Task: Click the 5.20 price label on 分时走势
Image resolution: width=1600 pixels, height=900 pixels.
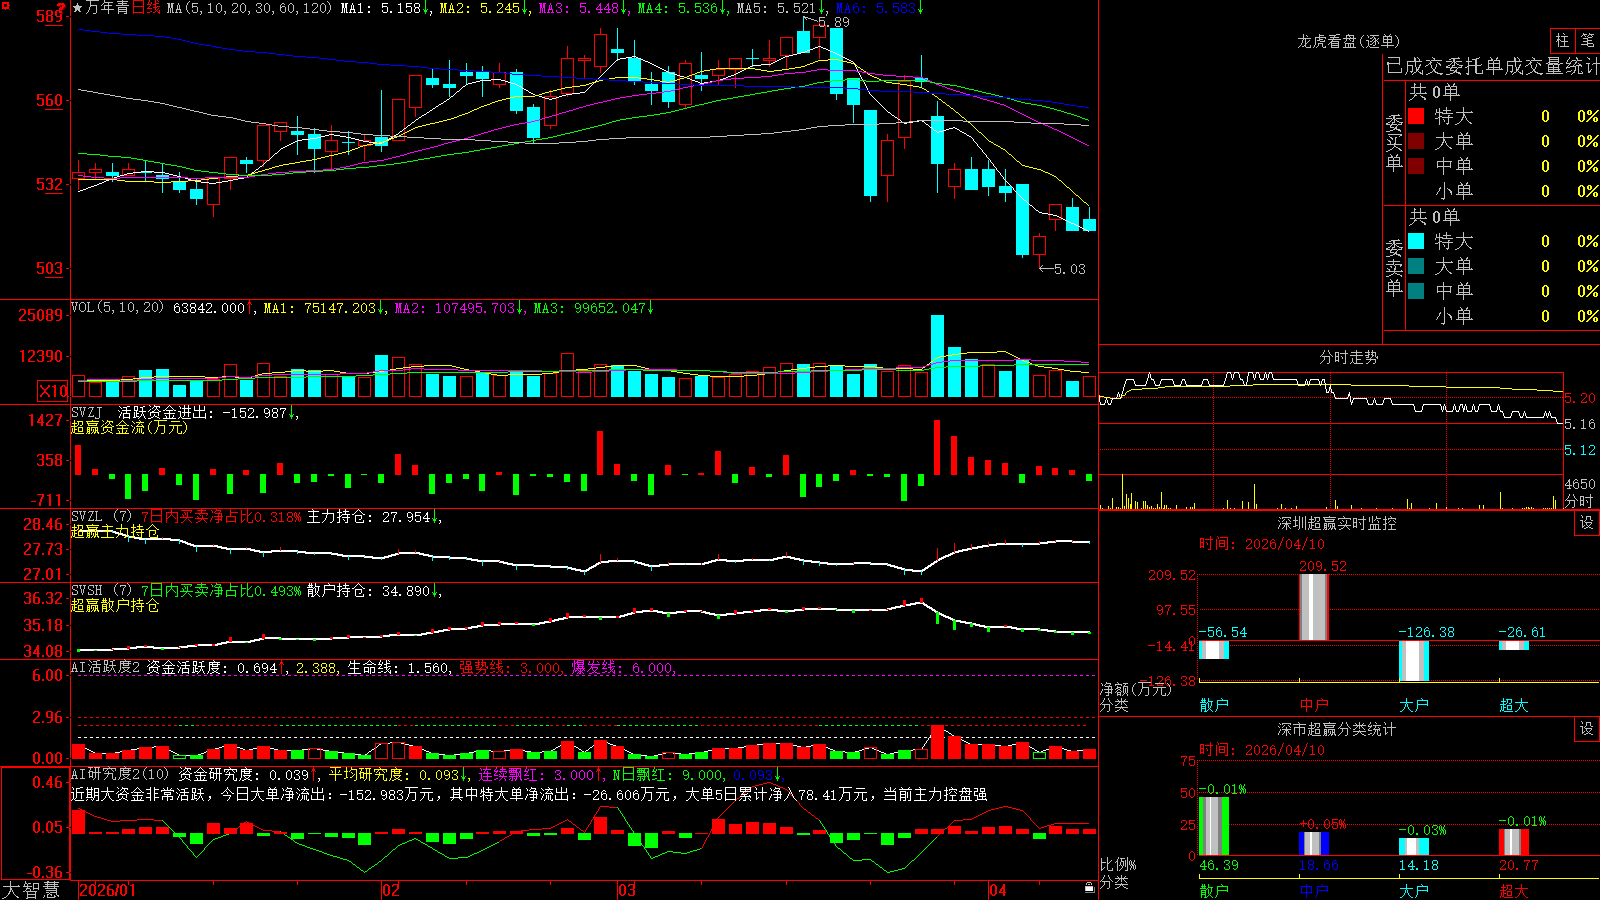Action: pos(1580,398)
